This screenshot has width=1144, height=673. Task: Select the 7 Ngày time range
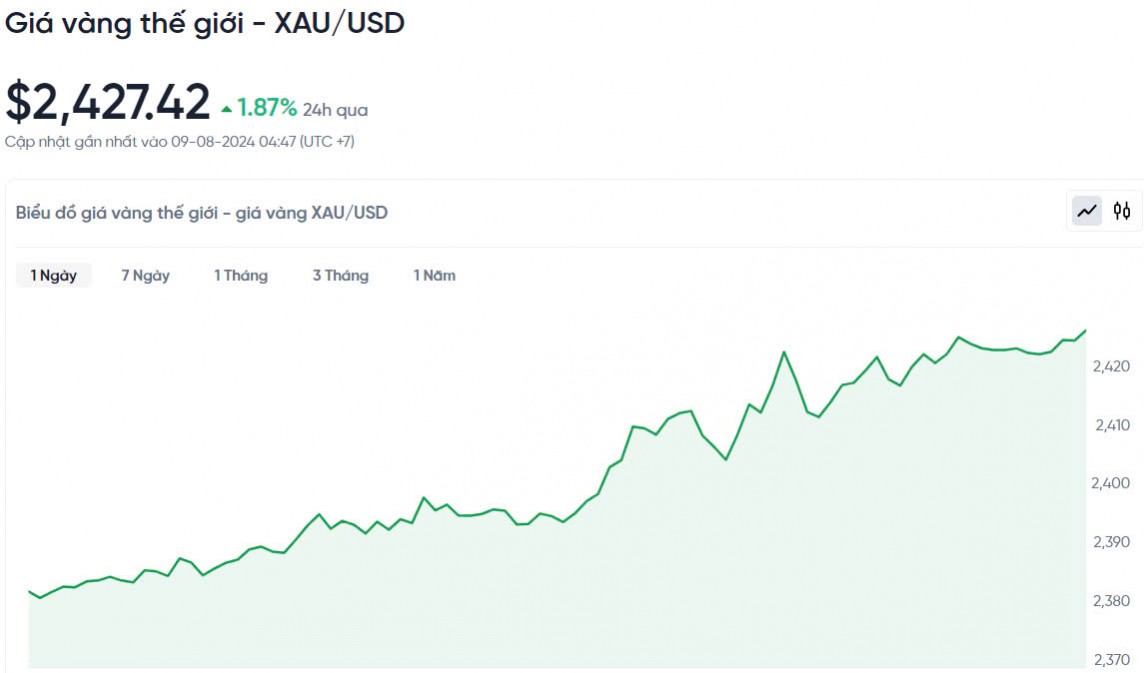click(146, 275)
